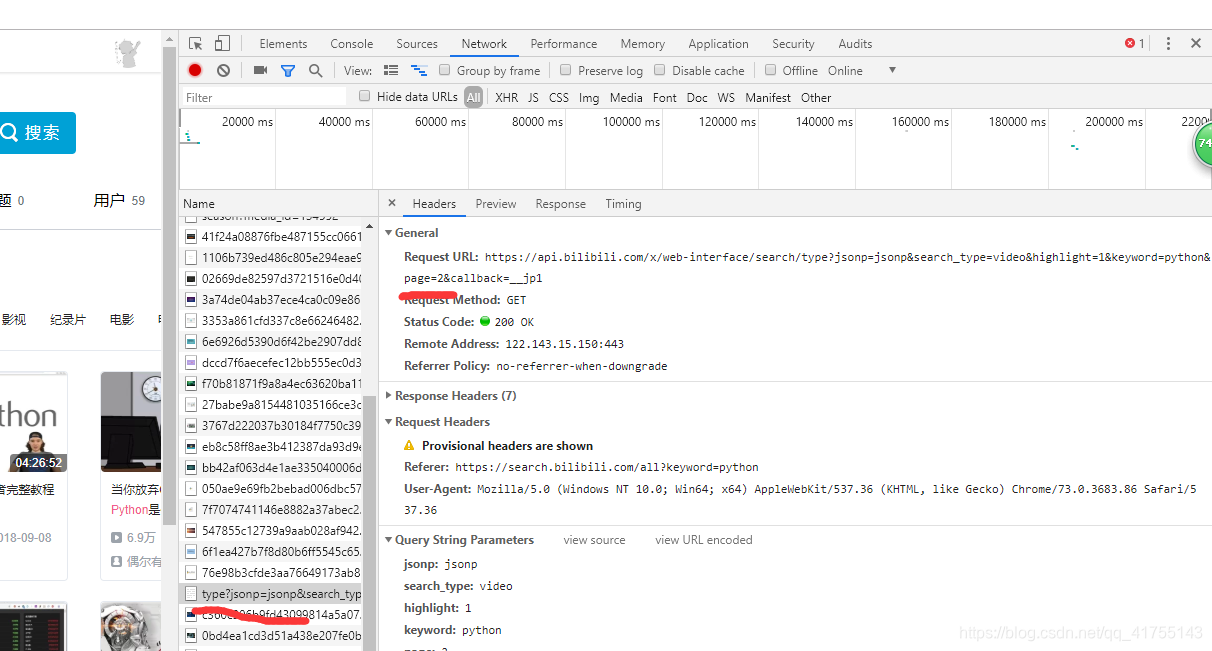Clear the network log
1212x651 pixels.
(223, 70)
